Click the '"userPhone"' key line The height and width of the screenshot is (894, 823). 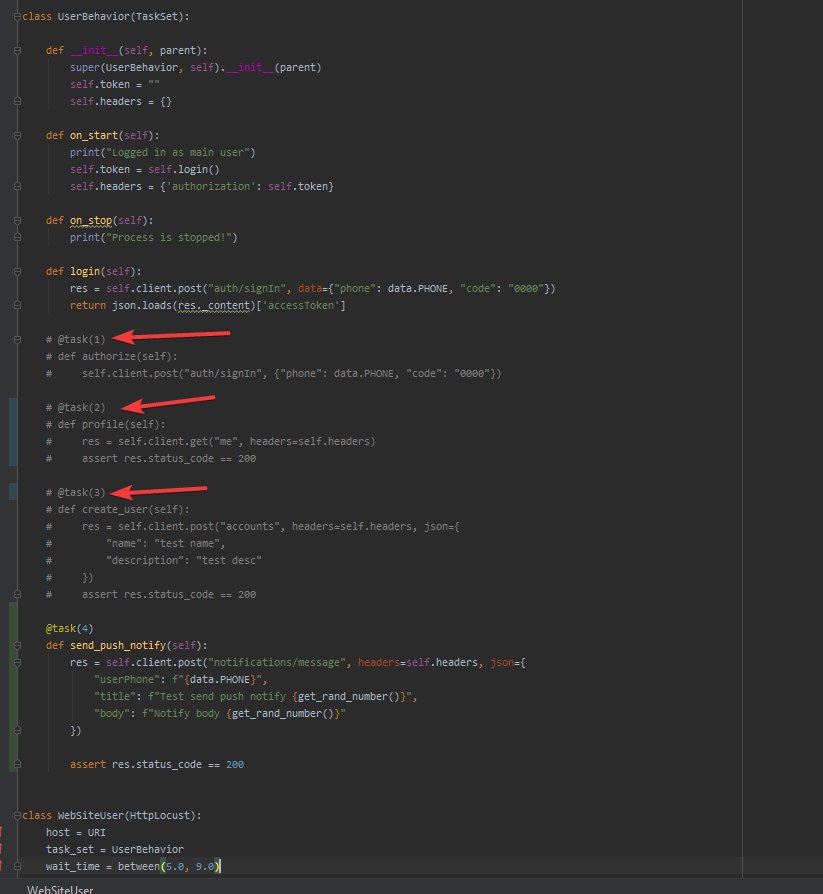point(181,680)
